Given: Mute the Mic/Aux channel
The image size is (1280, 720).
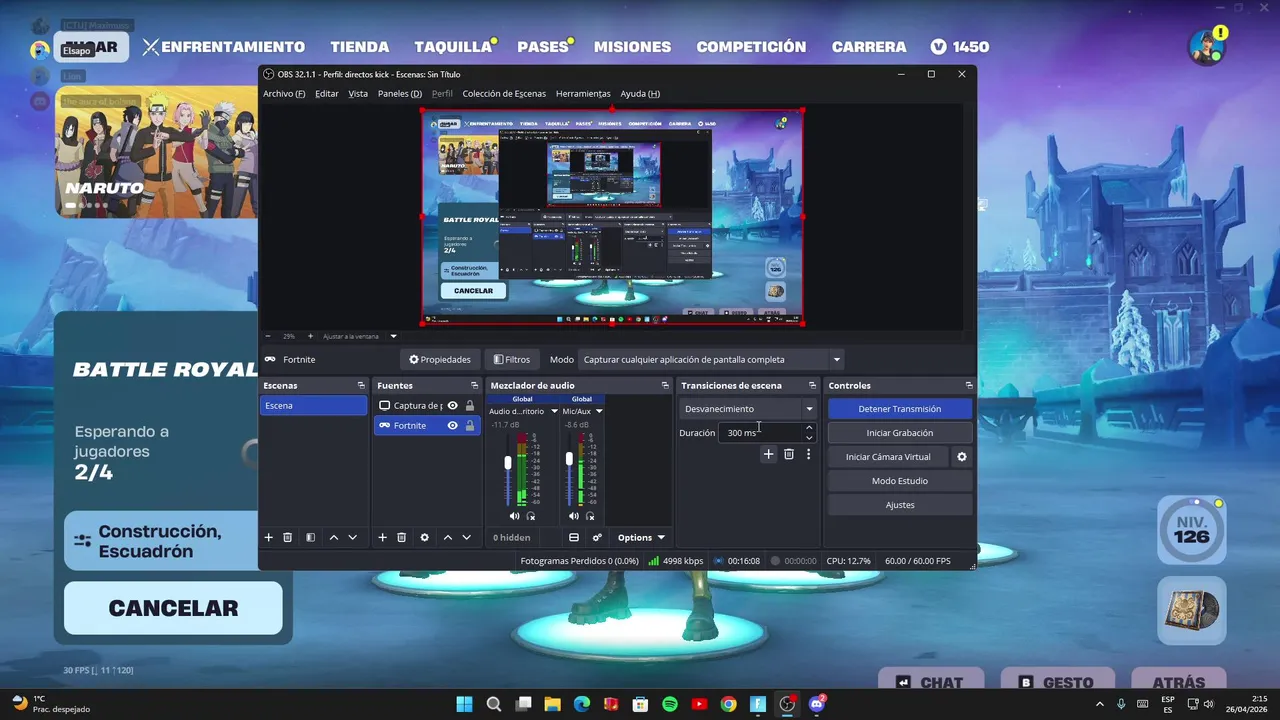Looking at the screenshot, I should [x=573, y=516].
